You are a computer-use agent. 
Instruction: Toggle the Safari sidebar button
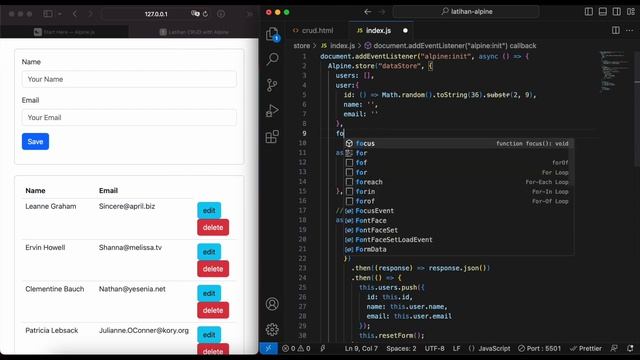[48, 14]
